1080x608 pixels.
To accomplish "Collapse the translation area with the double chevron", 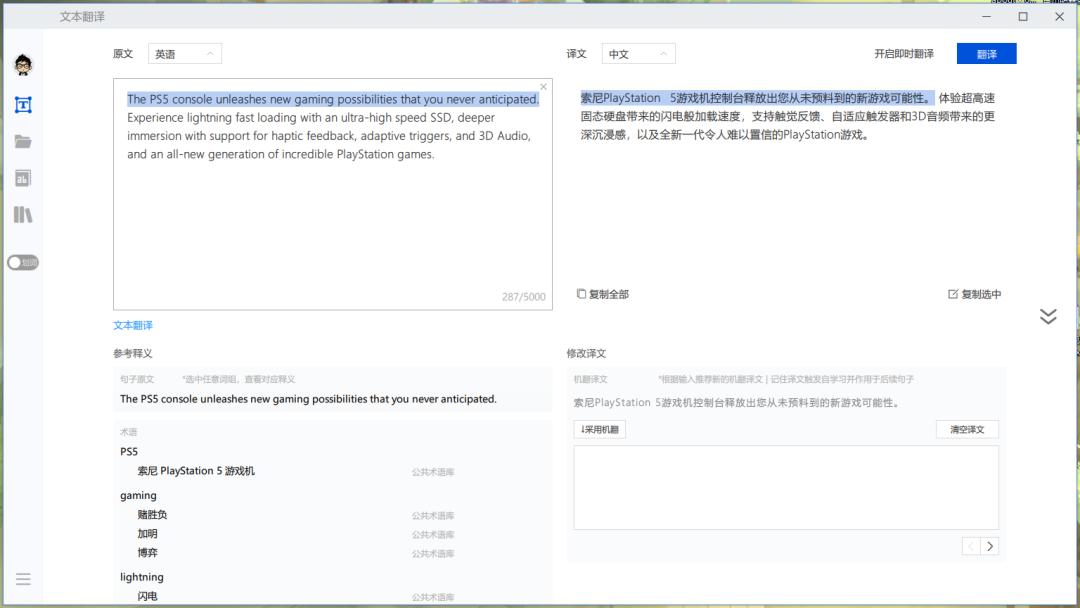I will coord(1048,316).
